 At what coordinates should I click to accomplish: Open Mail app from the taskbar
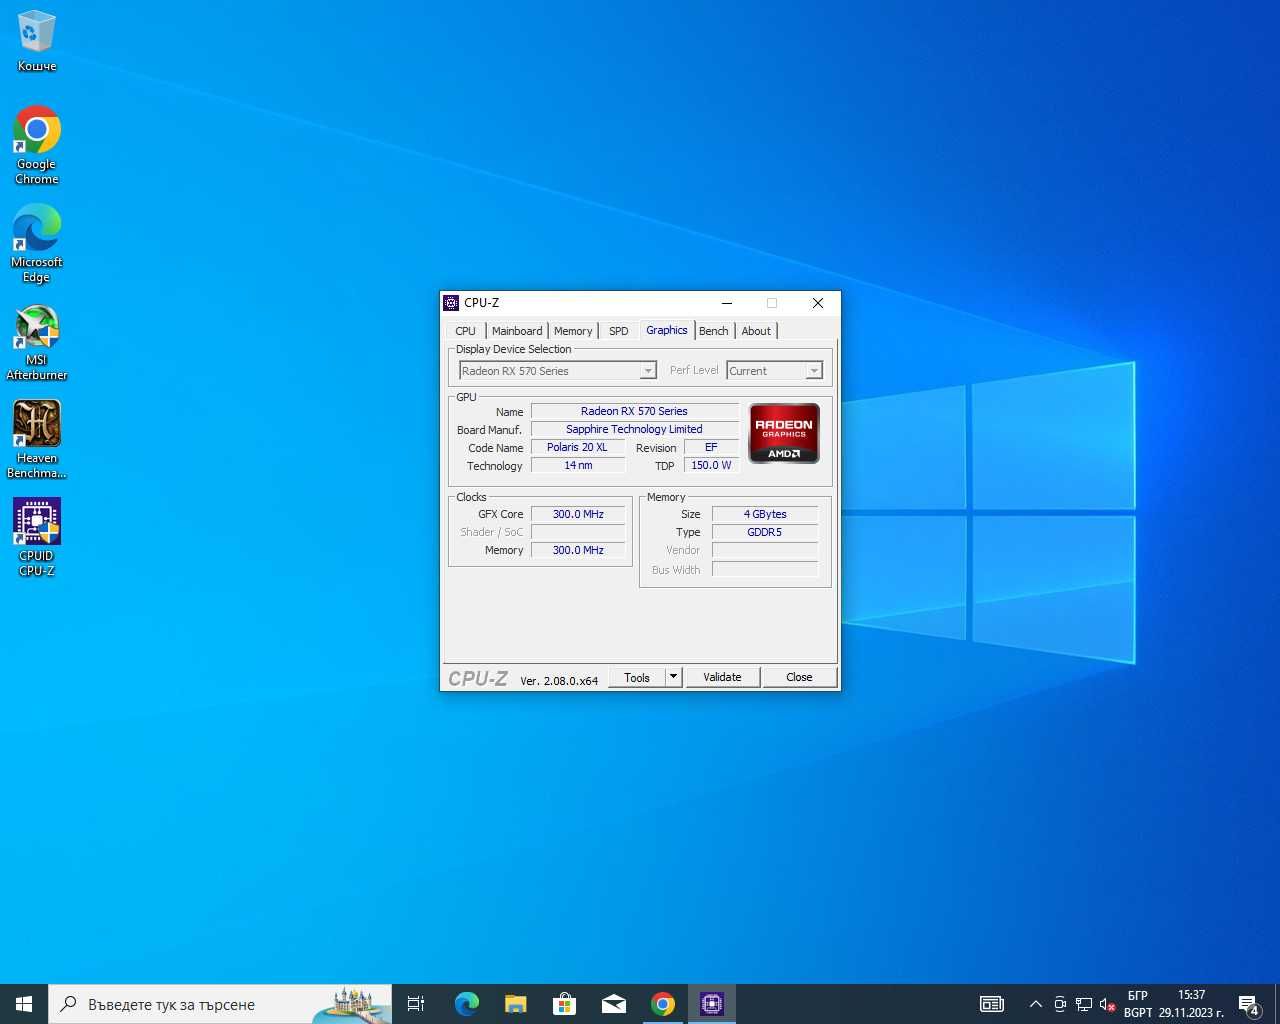tap(614, 1004)
